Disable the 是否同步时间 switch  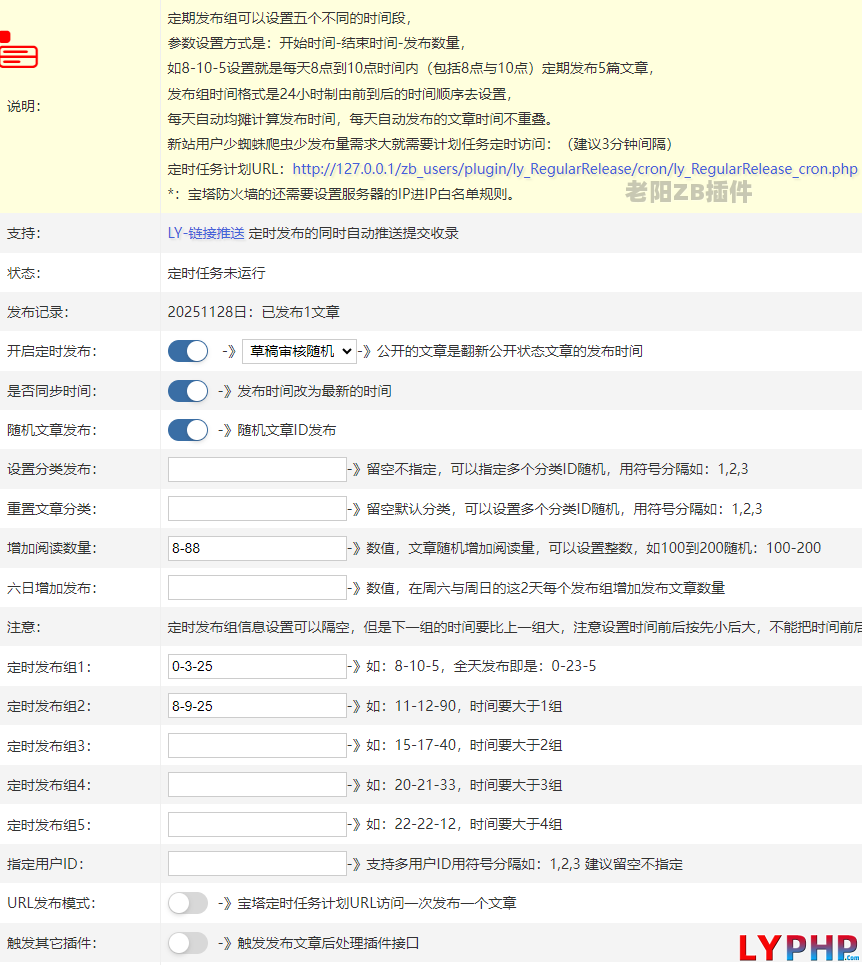[188, 391]
